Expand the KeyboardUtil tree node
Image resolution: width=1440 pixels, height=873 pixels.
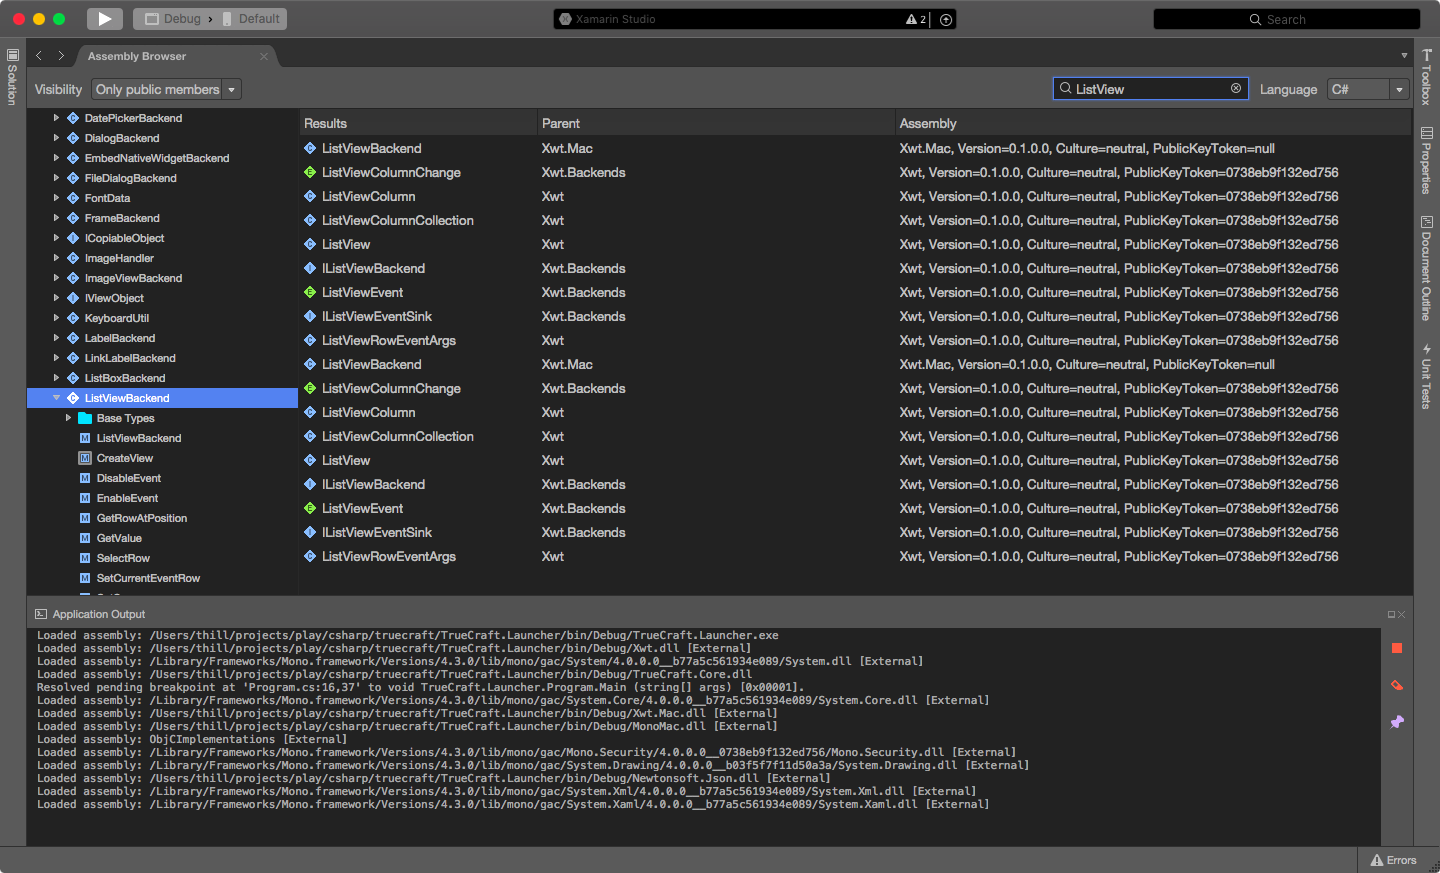pyautogui.click(x=56, y=318)
